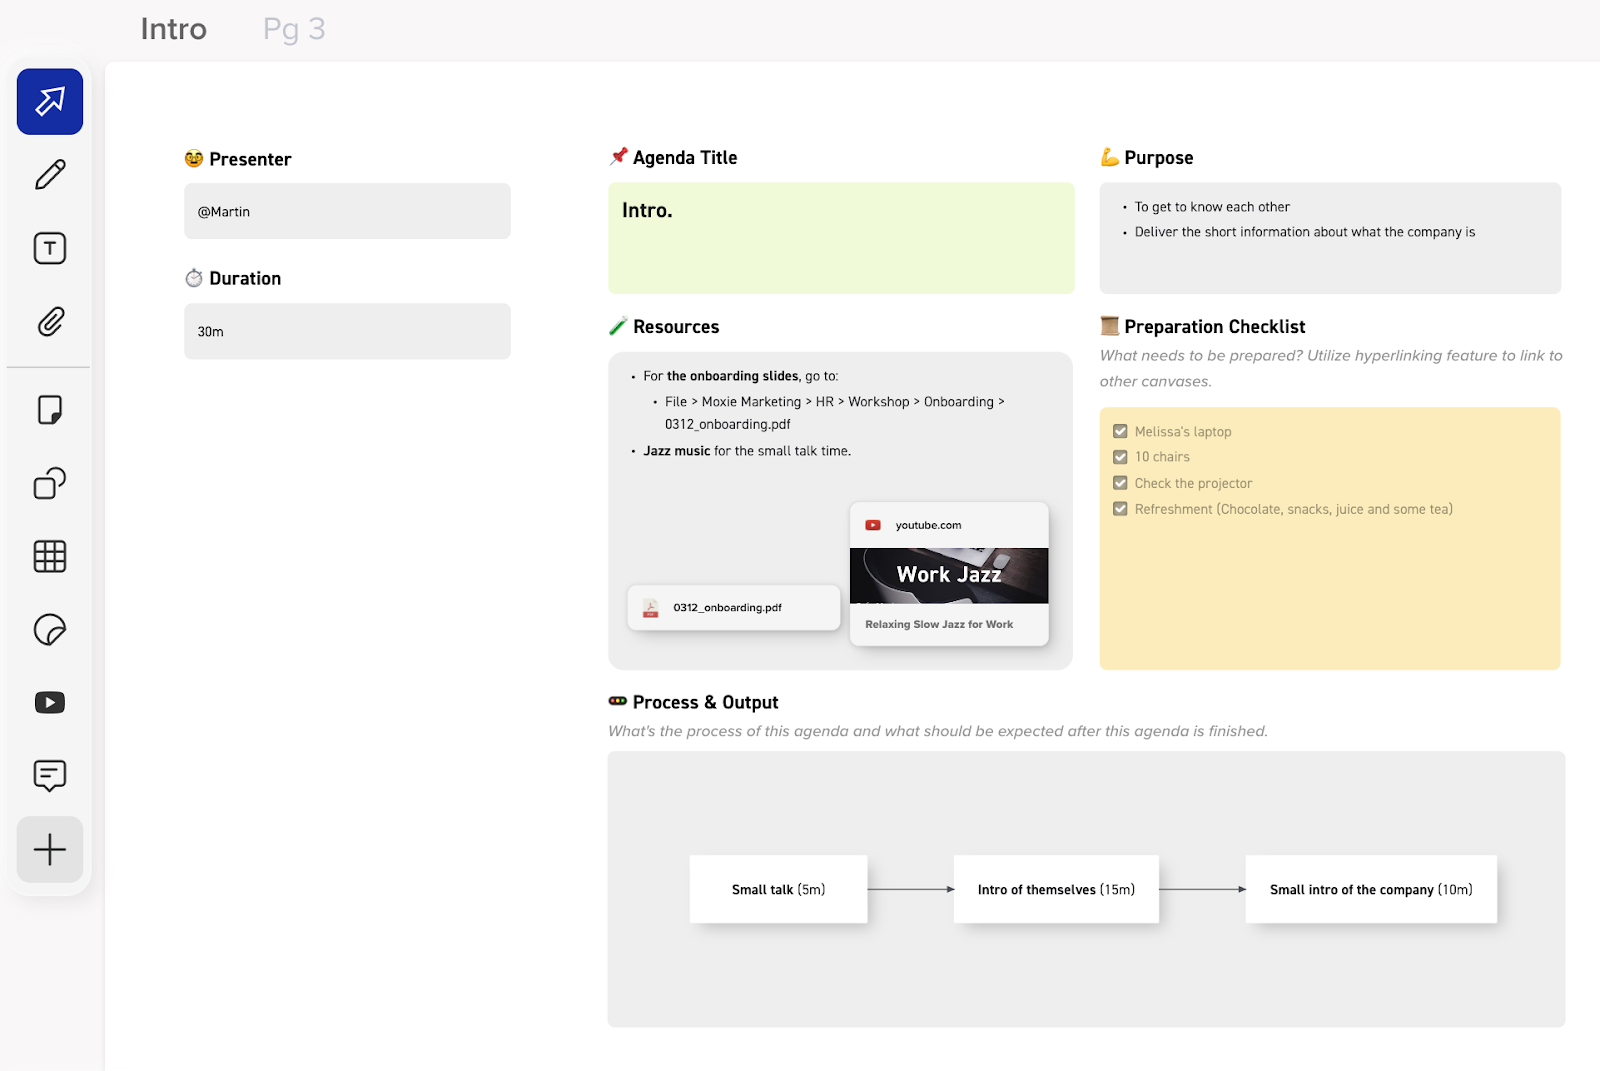Select the arrow pointer tool

[x=50, y=101]
